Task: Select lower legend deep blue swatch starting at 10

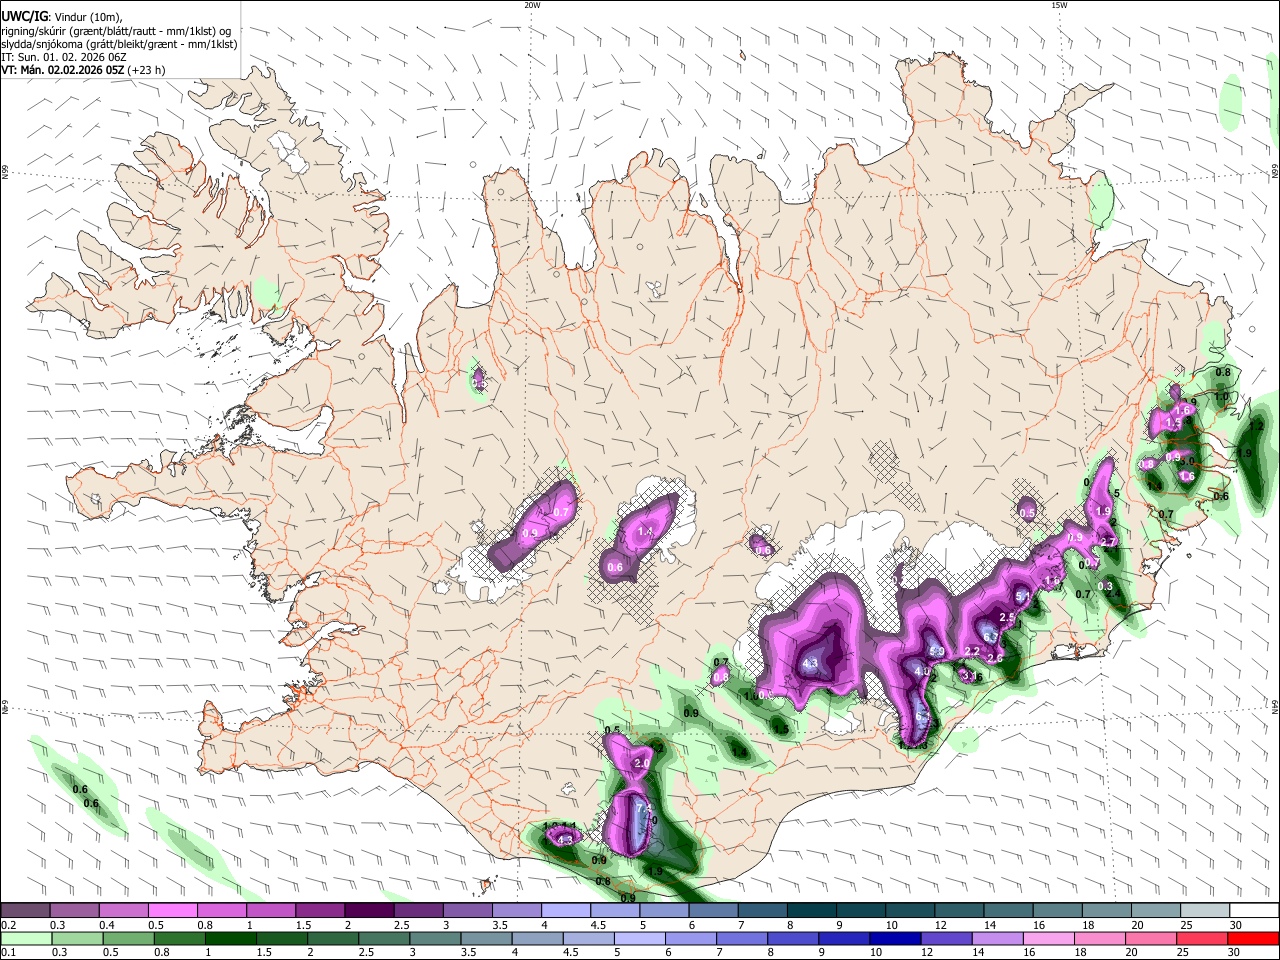Action: [x=893, y=938]
